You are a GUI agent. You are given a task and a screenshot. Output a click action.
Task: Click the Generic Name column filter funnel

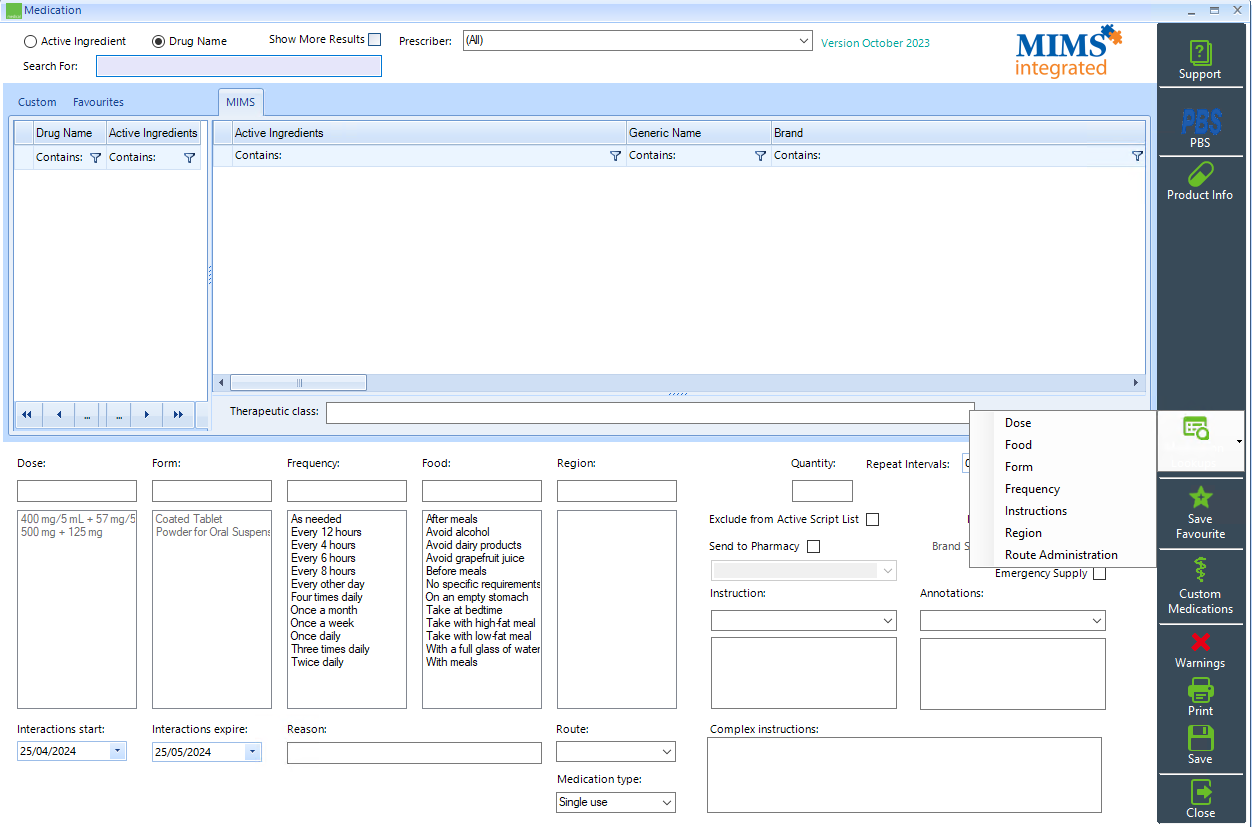[760, 156]
